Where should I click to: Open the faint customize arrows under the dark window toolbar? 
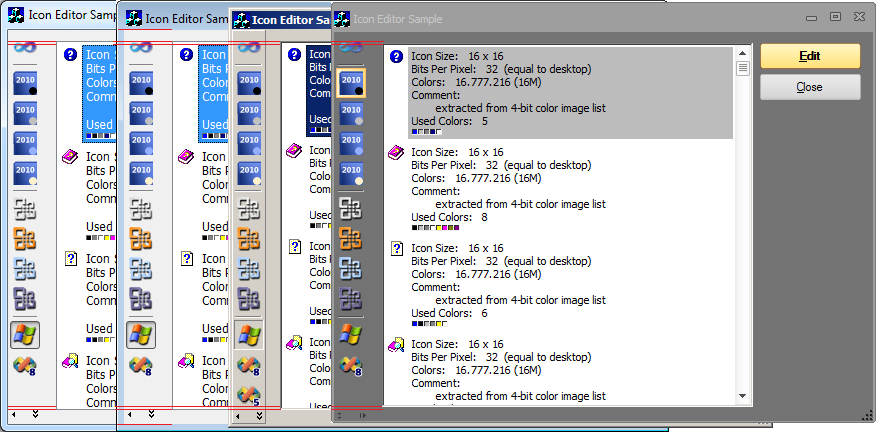pyautogui.click(x=340, y=416)
